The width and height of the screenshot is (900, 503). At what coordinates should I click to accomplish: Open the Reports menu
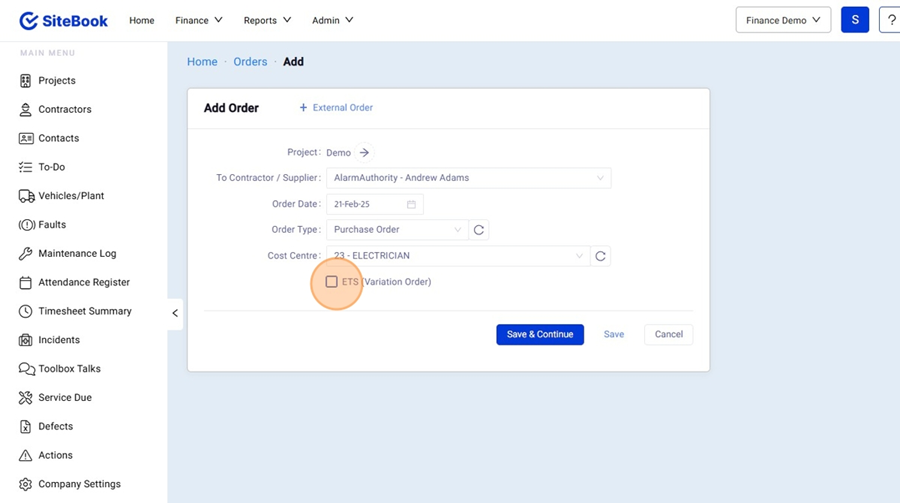click(x=267, y=20)
